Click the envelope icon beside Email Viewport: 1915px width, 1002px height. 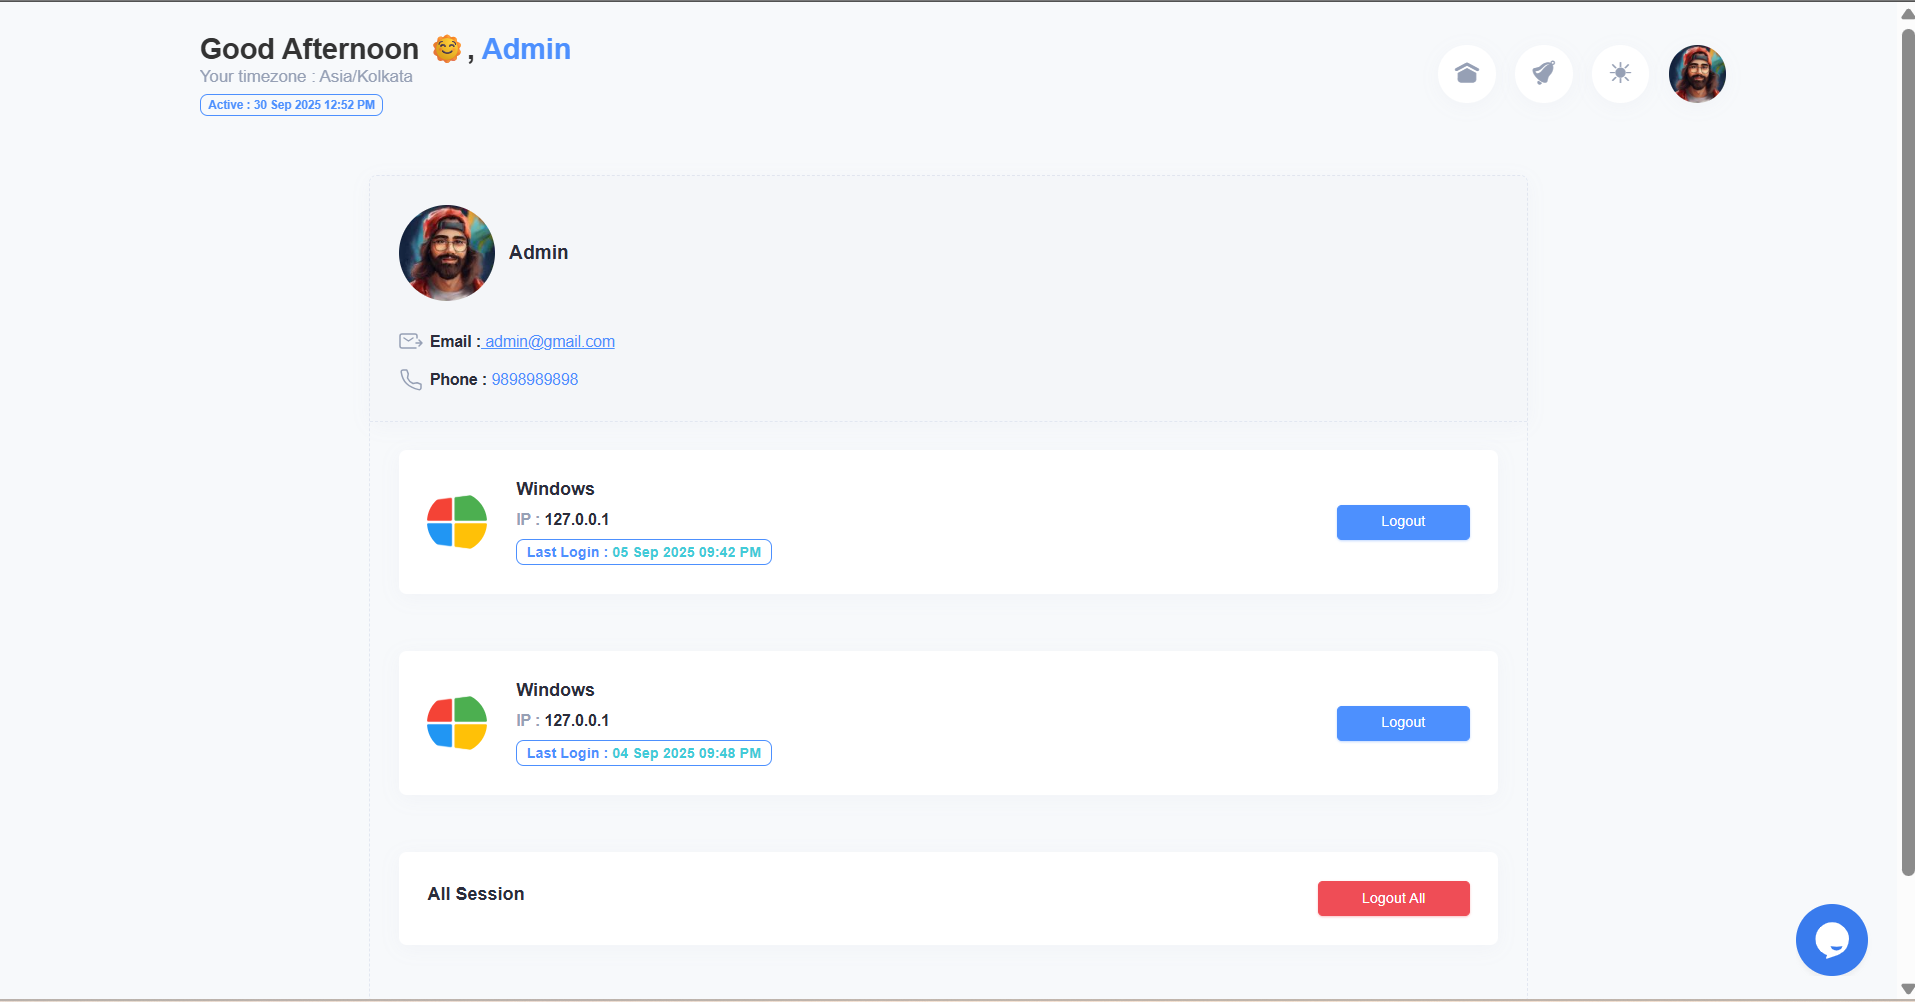pos(410,342)
